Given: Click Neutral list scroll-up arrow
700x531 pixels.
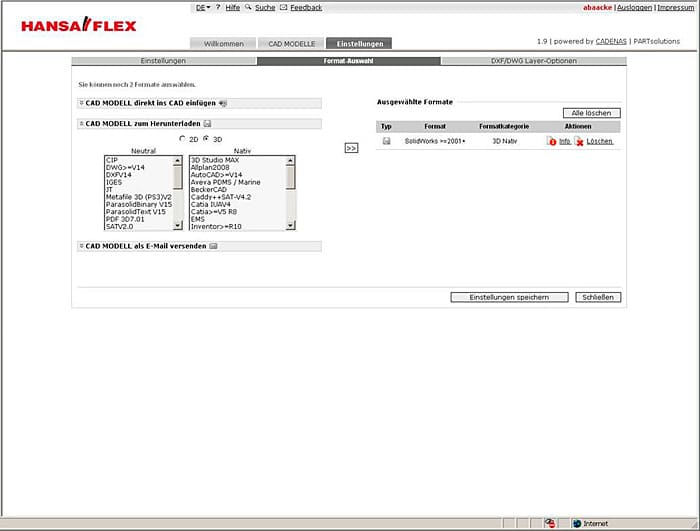Looking at the screenshot, I should tap(178, 160).
